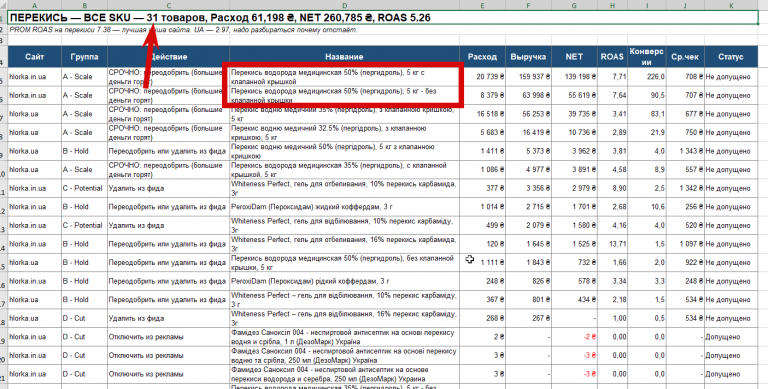Click product name PeroxiDam (Пероксидам) рідкий коффердам, 3 г
Viewport: 768px width, 389px height.
[x=344, y=281]
